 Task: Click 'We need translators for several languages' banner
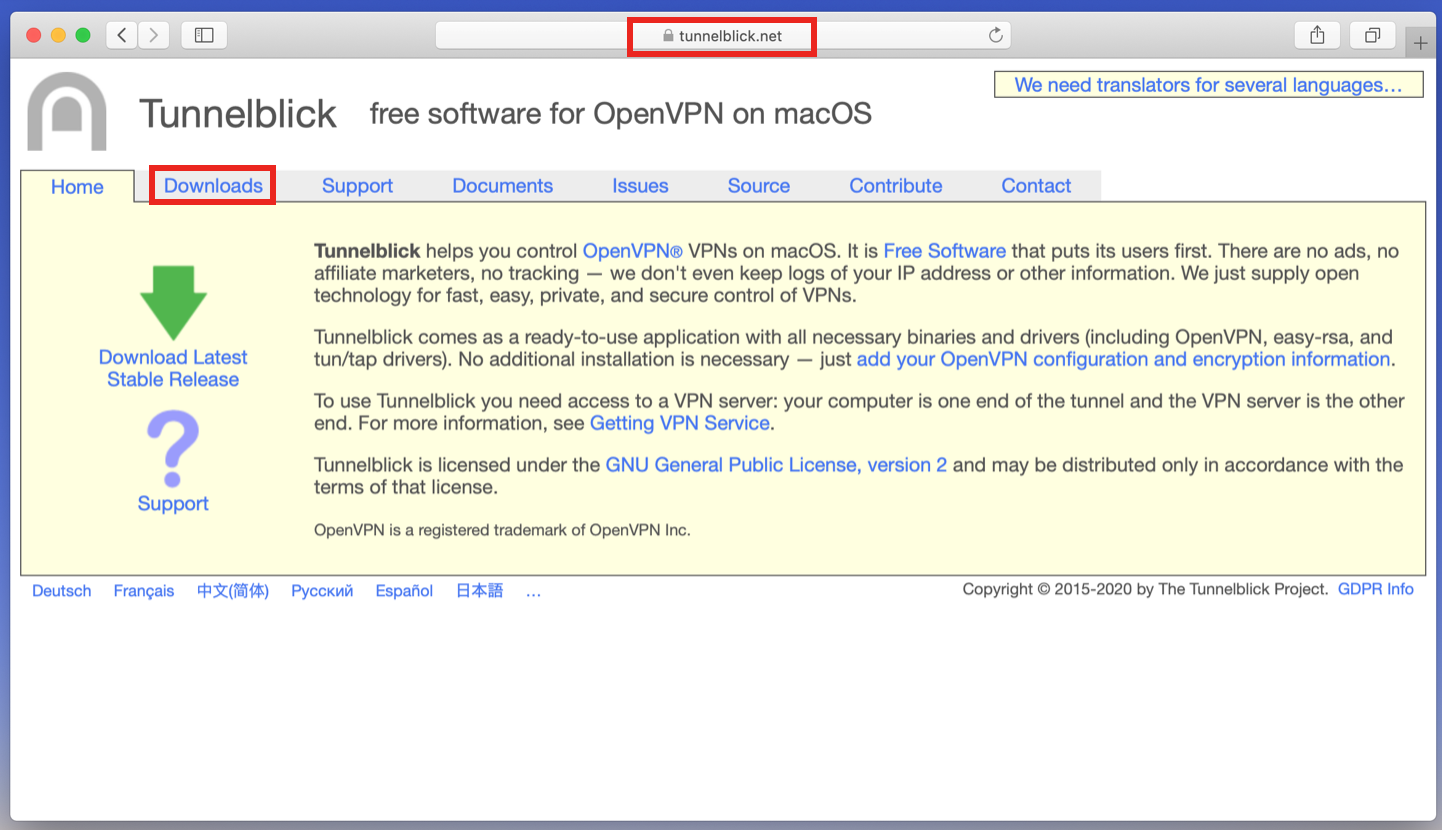[x=1208, y=85]
